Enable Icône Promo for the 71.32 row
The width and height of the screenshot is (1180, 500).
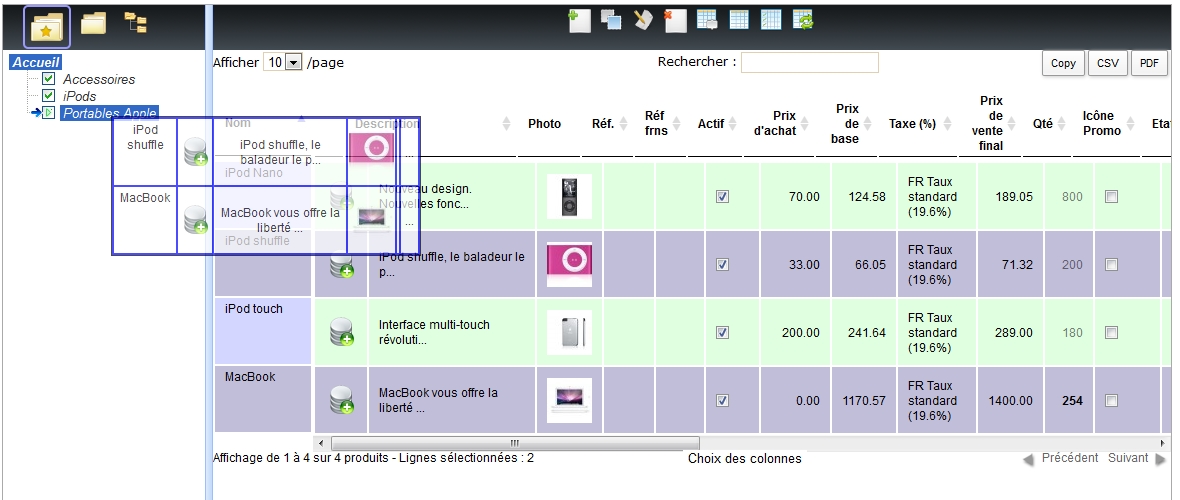[1111, 264]
